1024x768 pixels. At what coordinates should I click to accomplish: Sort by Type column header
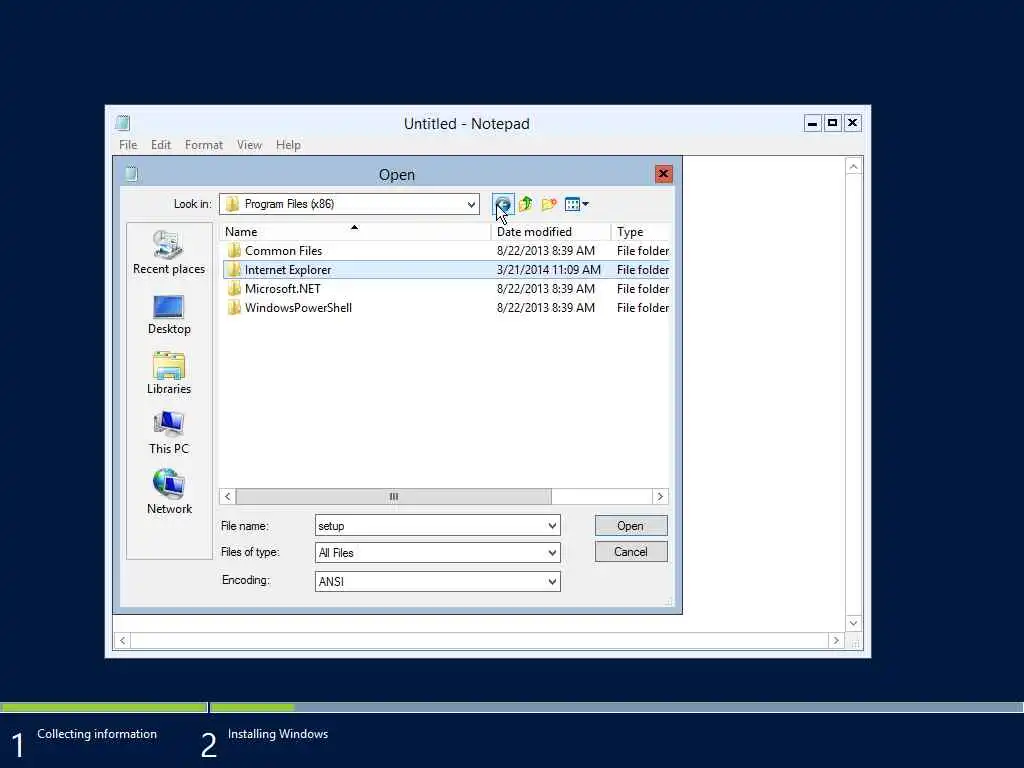point(640,232)
